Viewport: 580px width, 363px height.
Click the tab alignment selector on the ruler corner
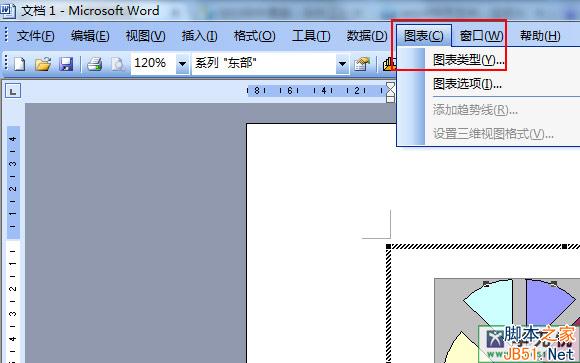[13, 91]
